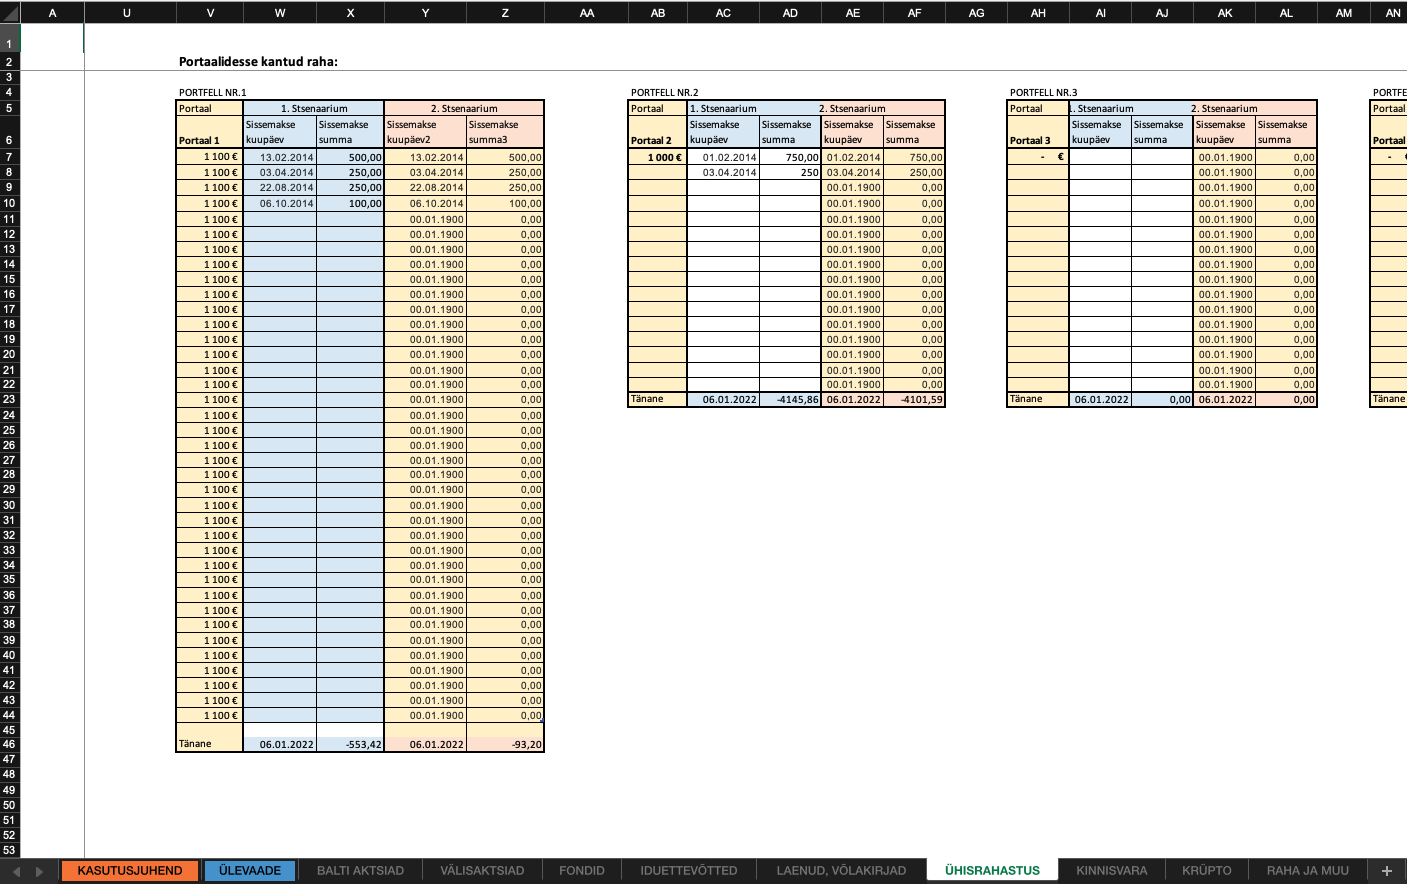This screenshot has width=1407, height=884.
Task: Open the LAENUD, VÕLAKIRJAD tab
Action: 841,871
